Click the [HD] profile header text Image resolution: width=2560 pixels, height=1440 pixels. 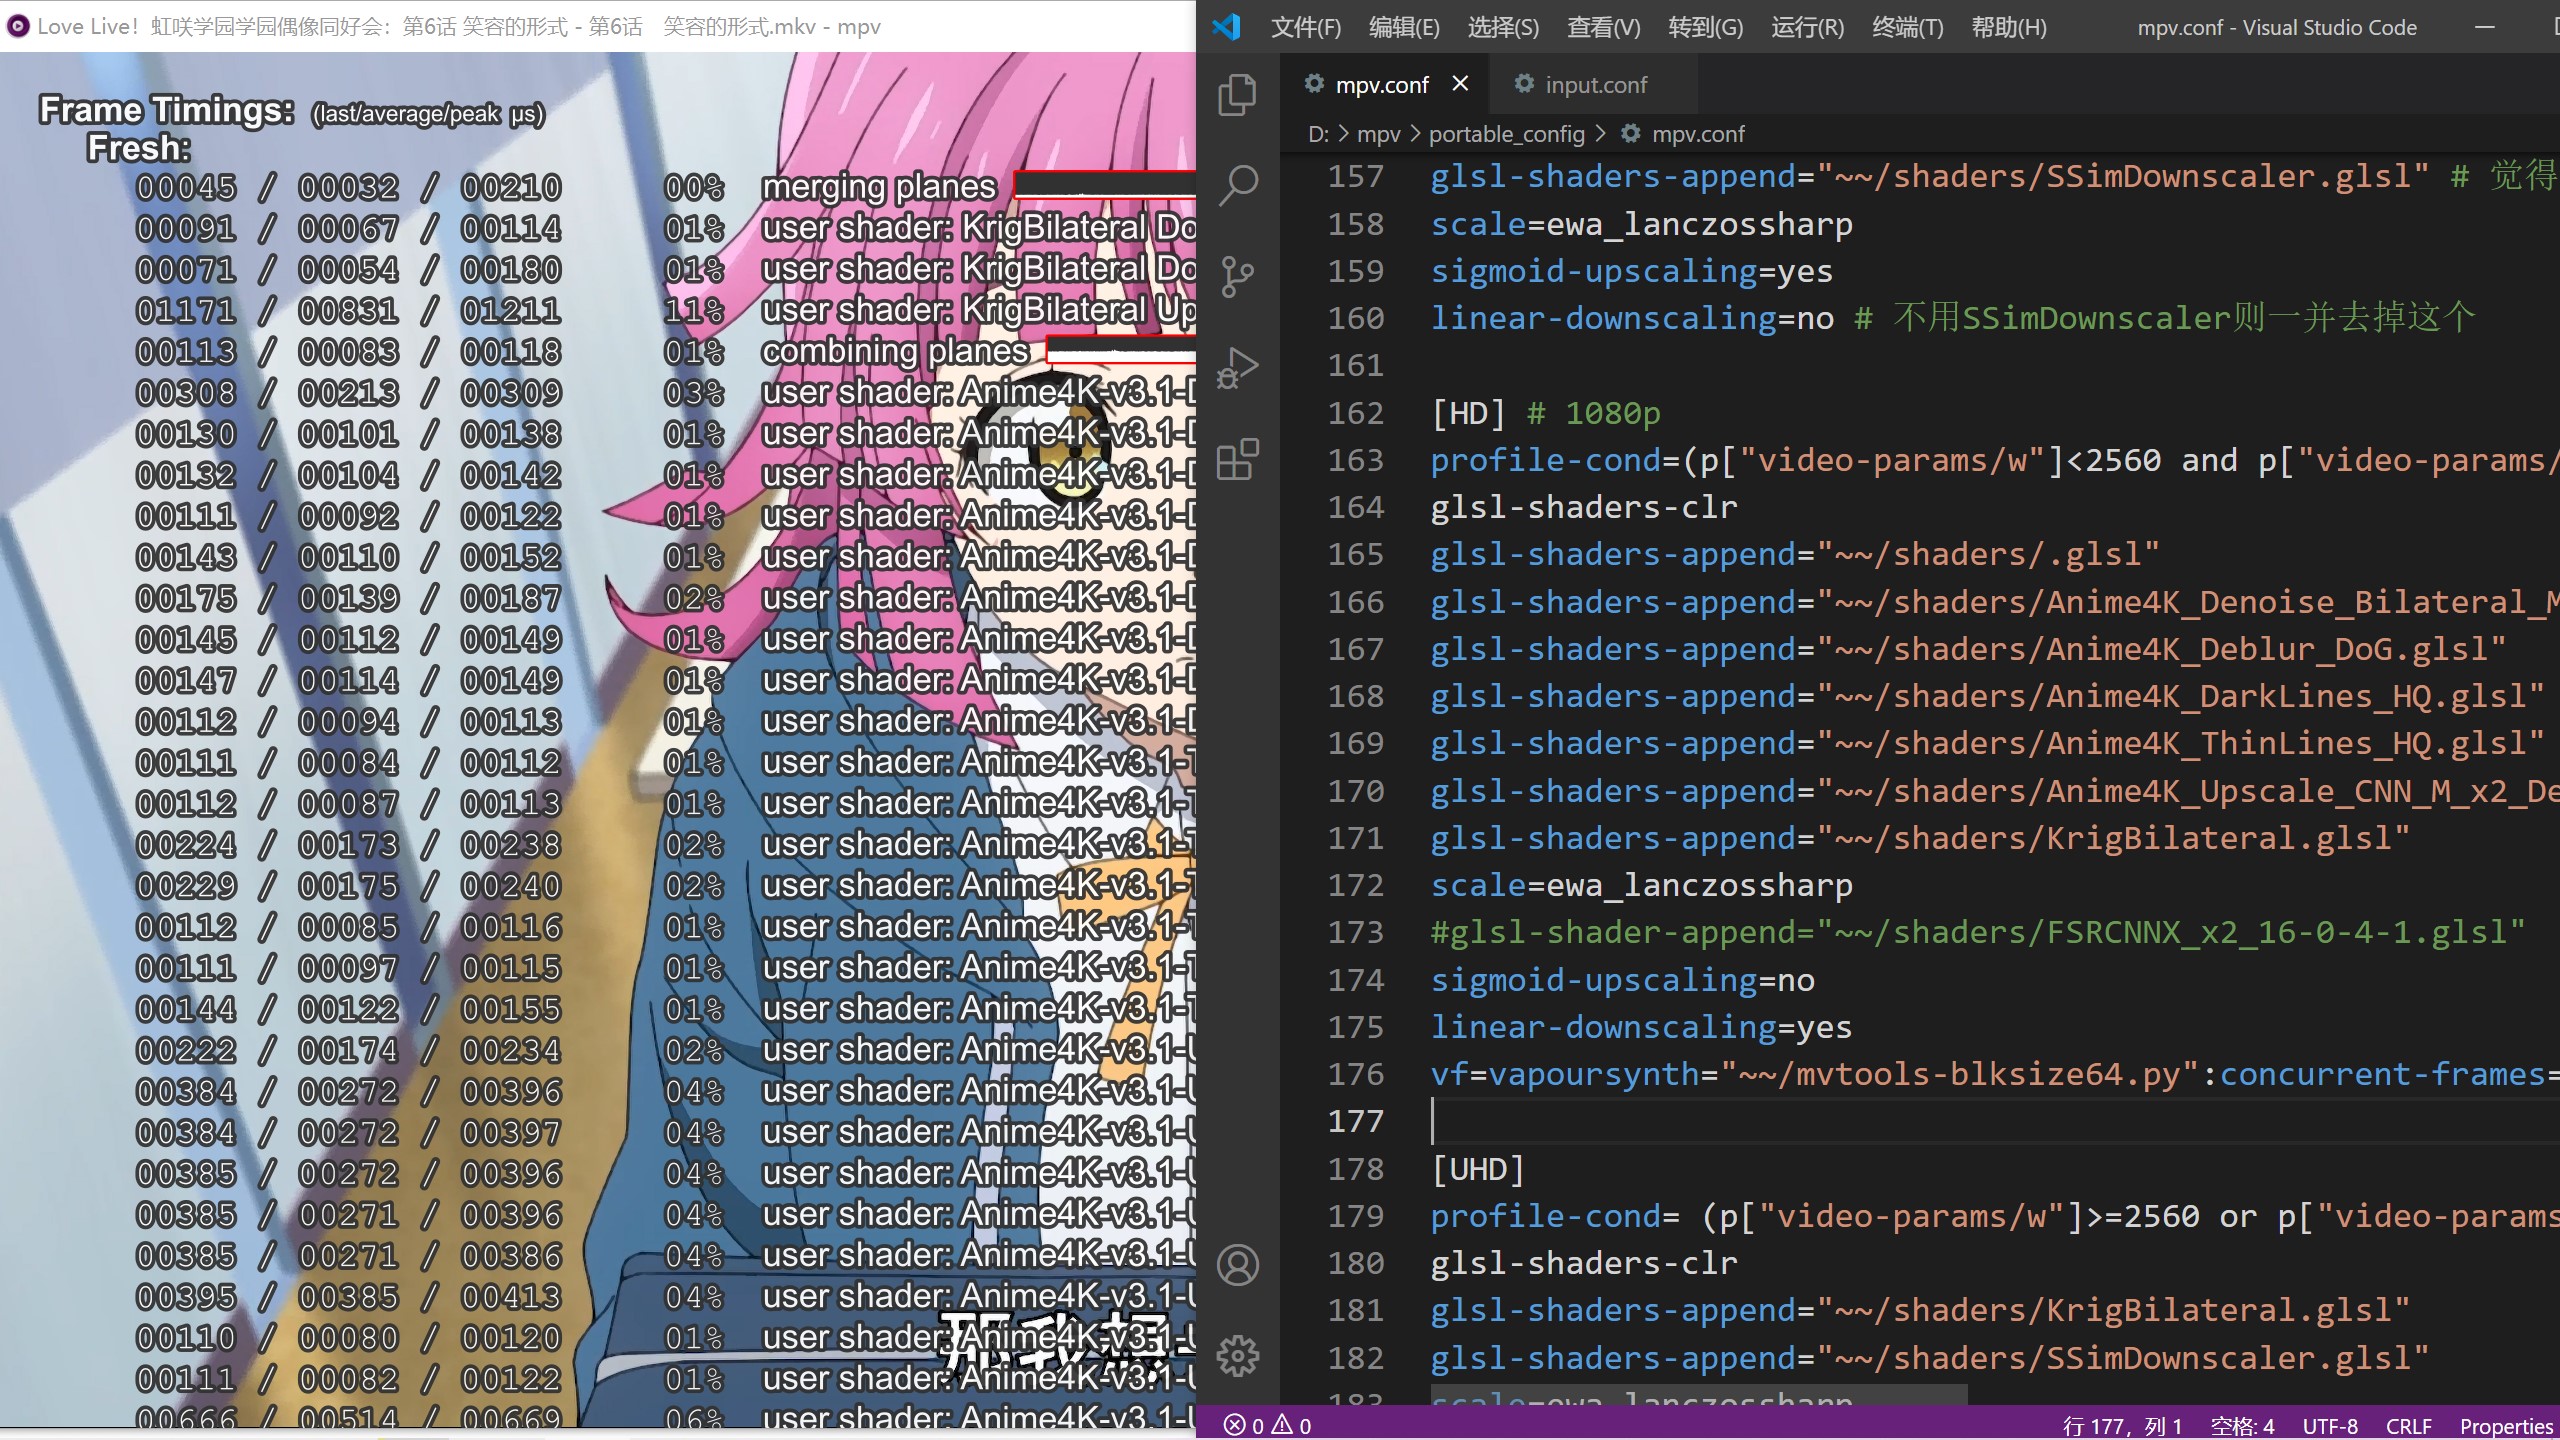point(1468,413)
